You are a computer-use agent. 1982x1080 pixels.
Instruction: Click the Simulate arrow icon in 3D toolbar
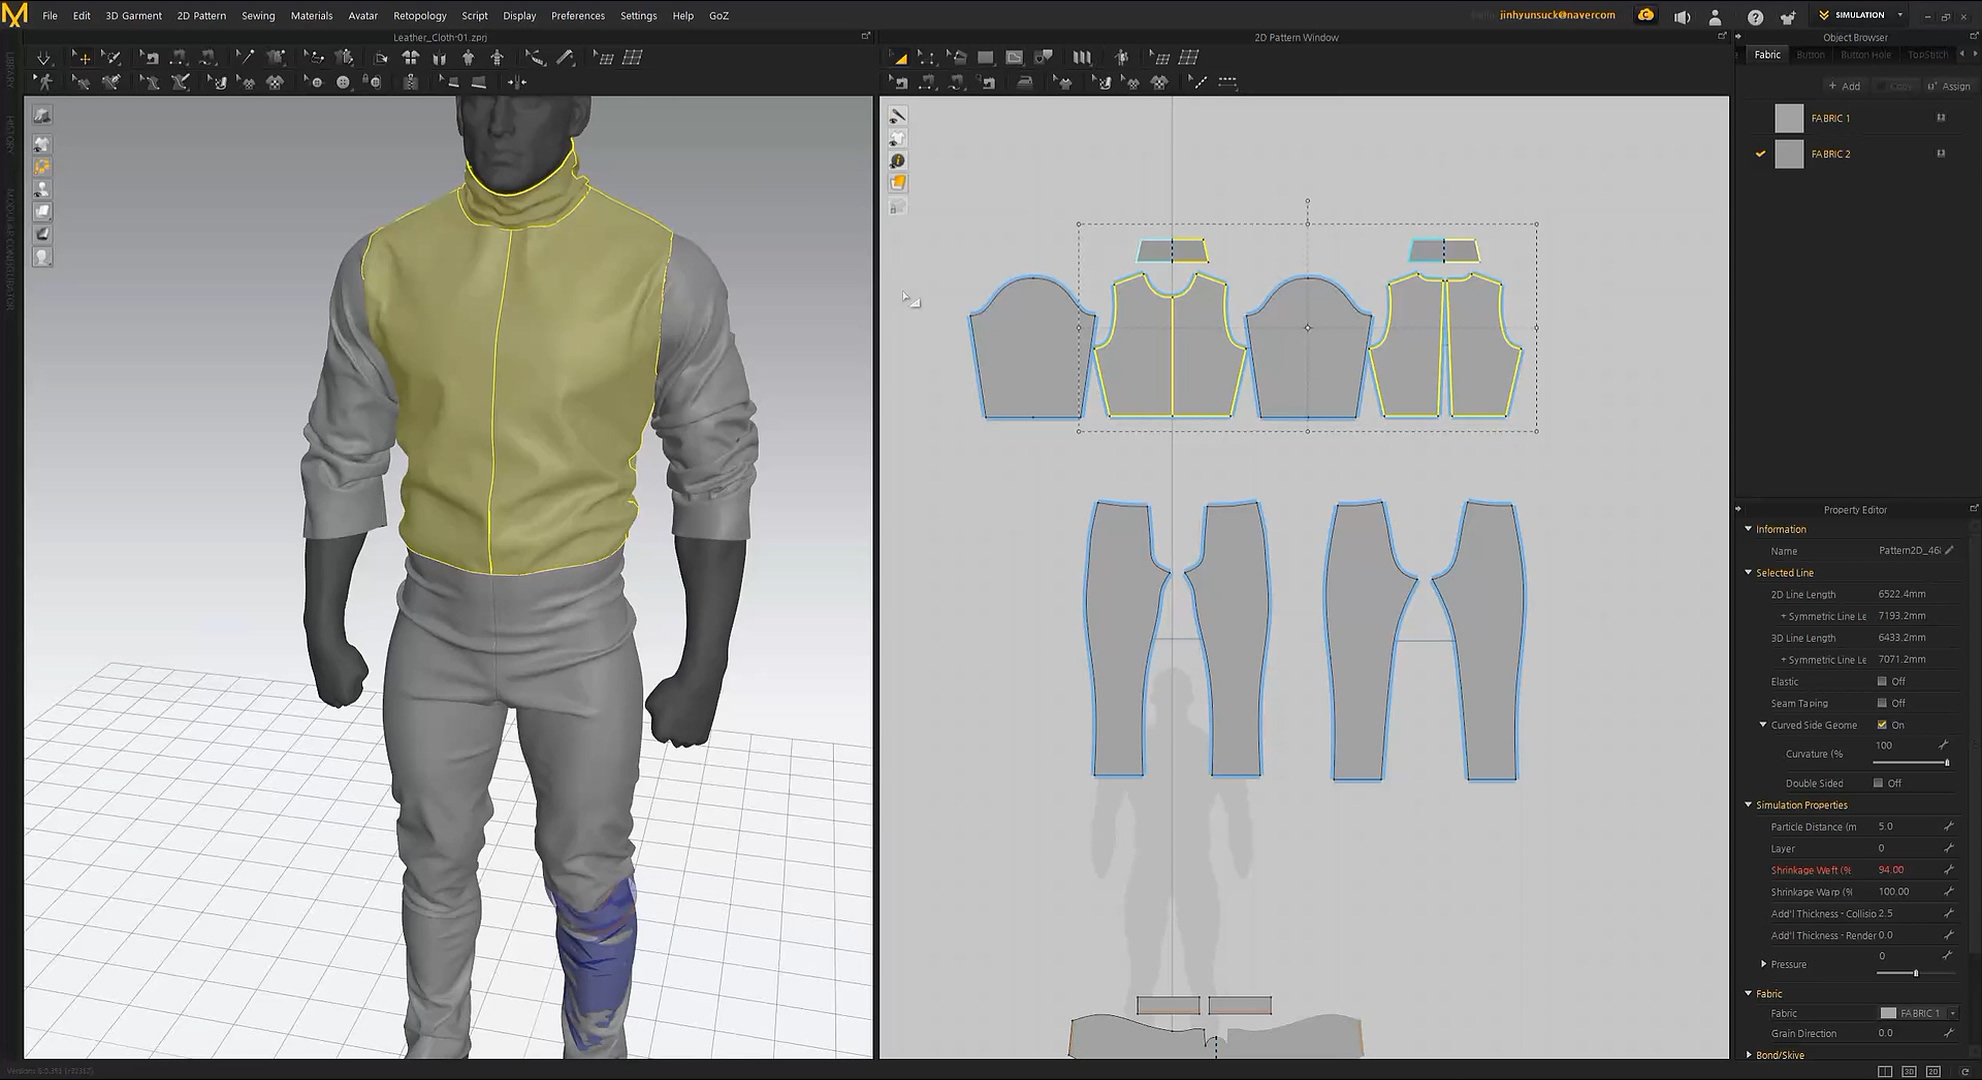point(43,58)
